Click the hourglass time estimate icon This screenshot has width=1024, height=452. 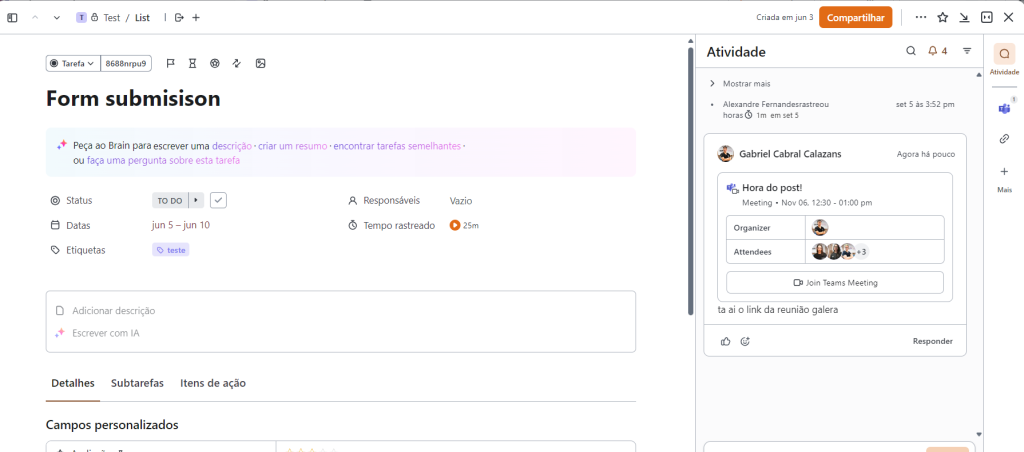click(x=192, y=63)
